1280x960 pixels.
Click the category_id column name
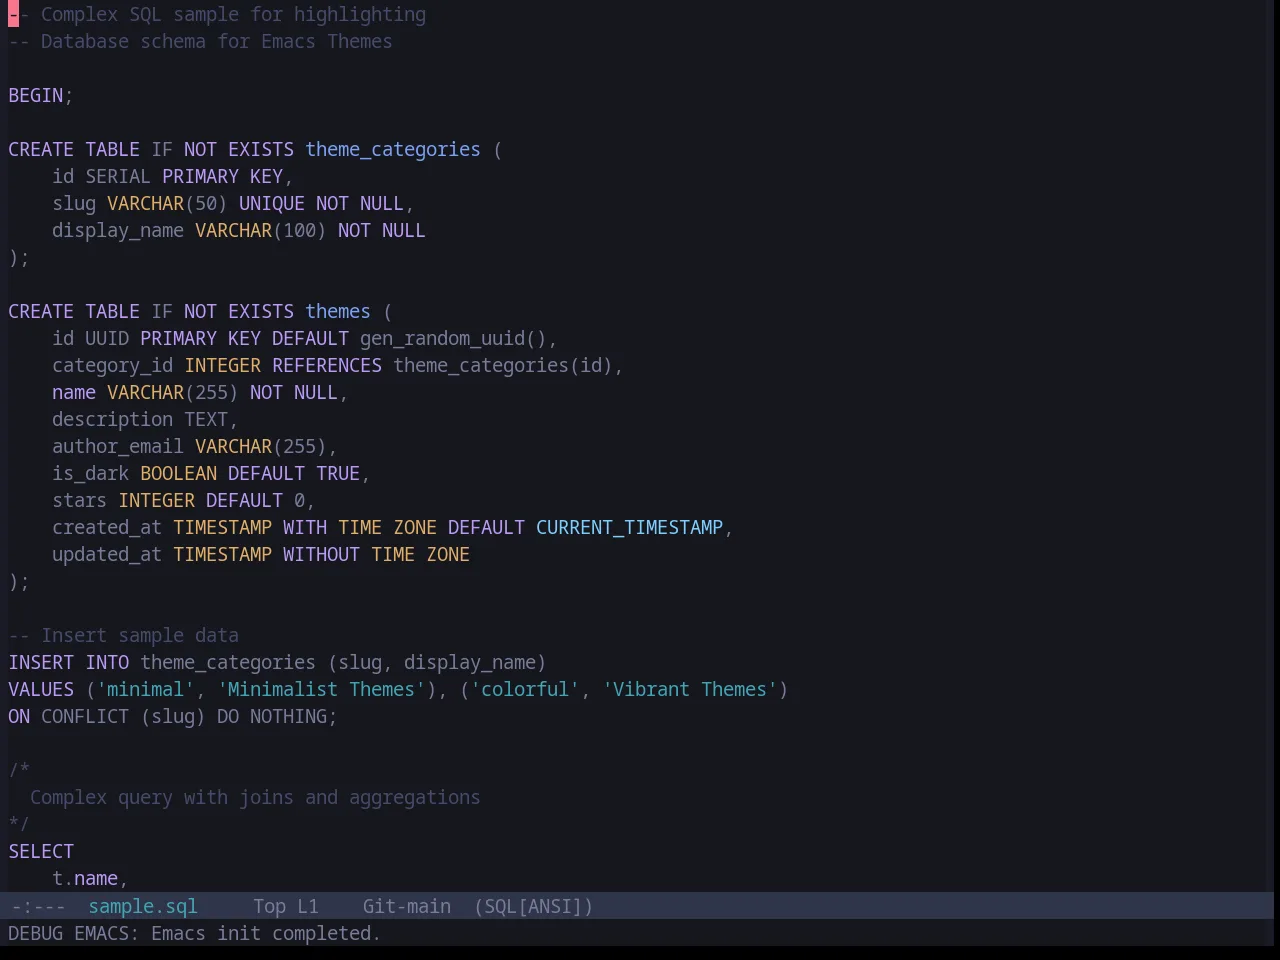[x=113, y=365]
